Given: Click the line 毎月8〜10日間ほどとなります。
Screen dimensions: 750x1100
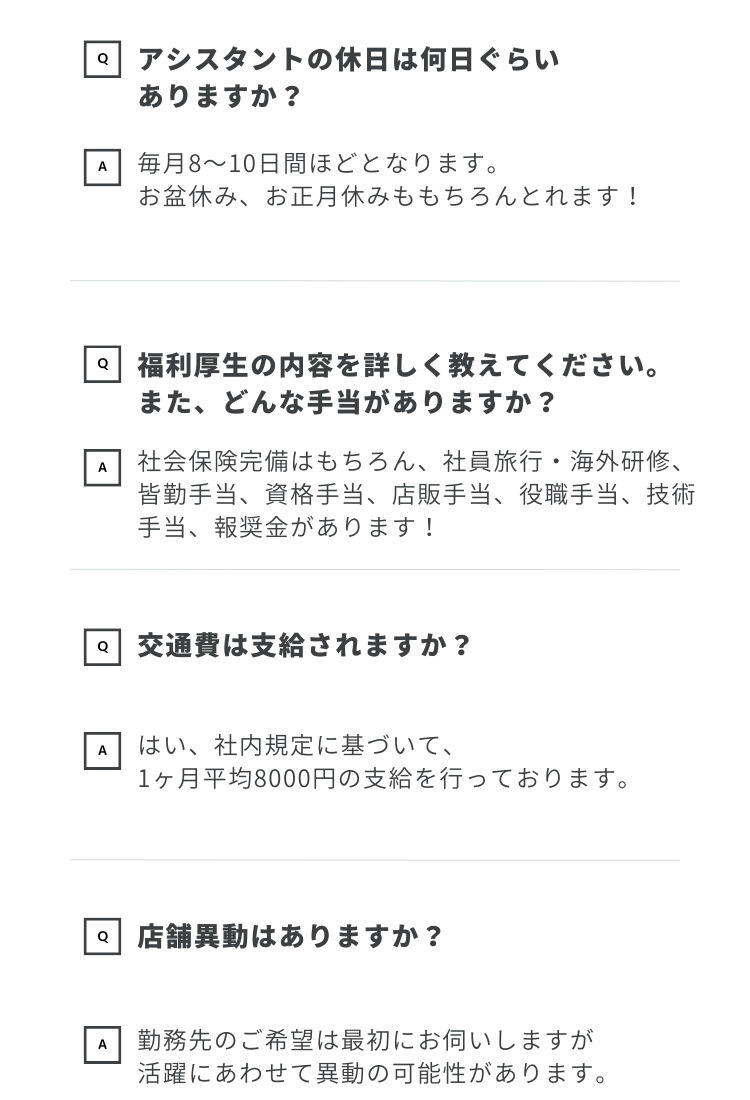Looking at the screenshot, I should tap(319, 163).
